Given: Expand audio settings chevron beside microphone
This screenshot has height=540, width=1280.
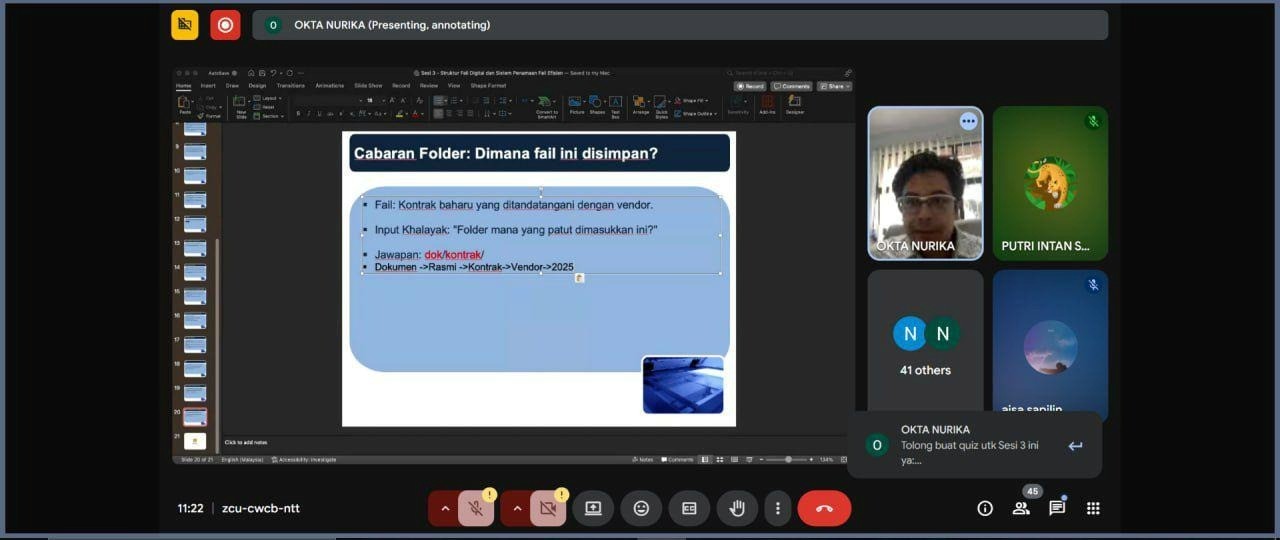Looking at the screenshot, I should click(445, 508).
